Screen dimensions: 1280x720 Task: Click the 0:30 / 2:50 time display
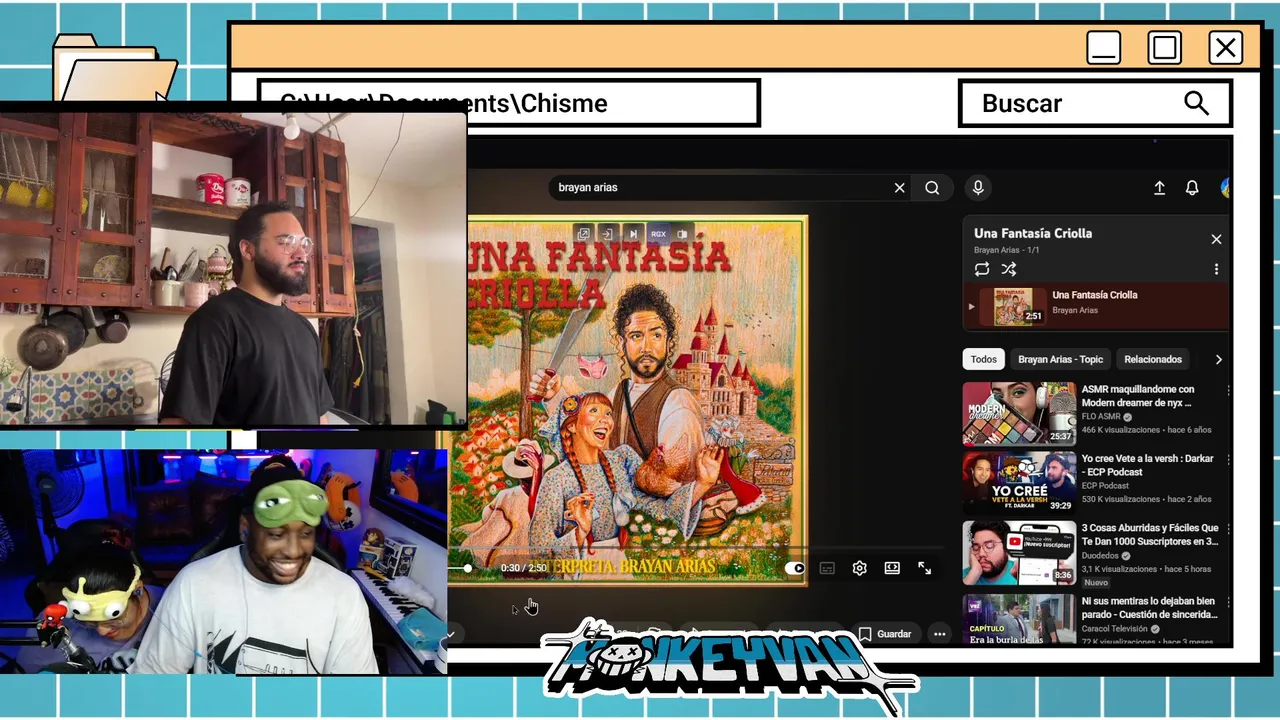(524, 568)
